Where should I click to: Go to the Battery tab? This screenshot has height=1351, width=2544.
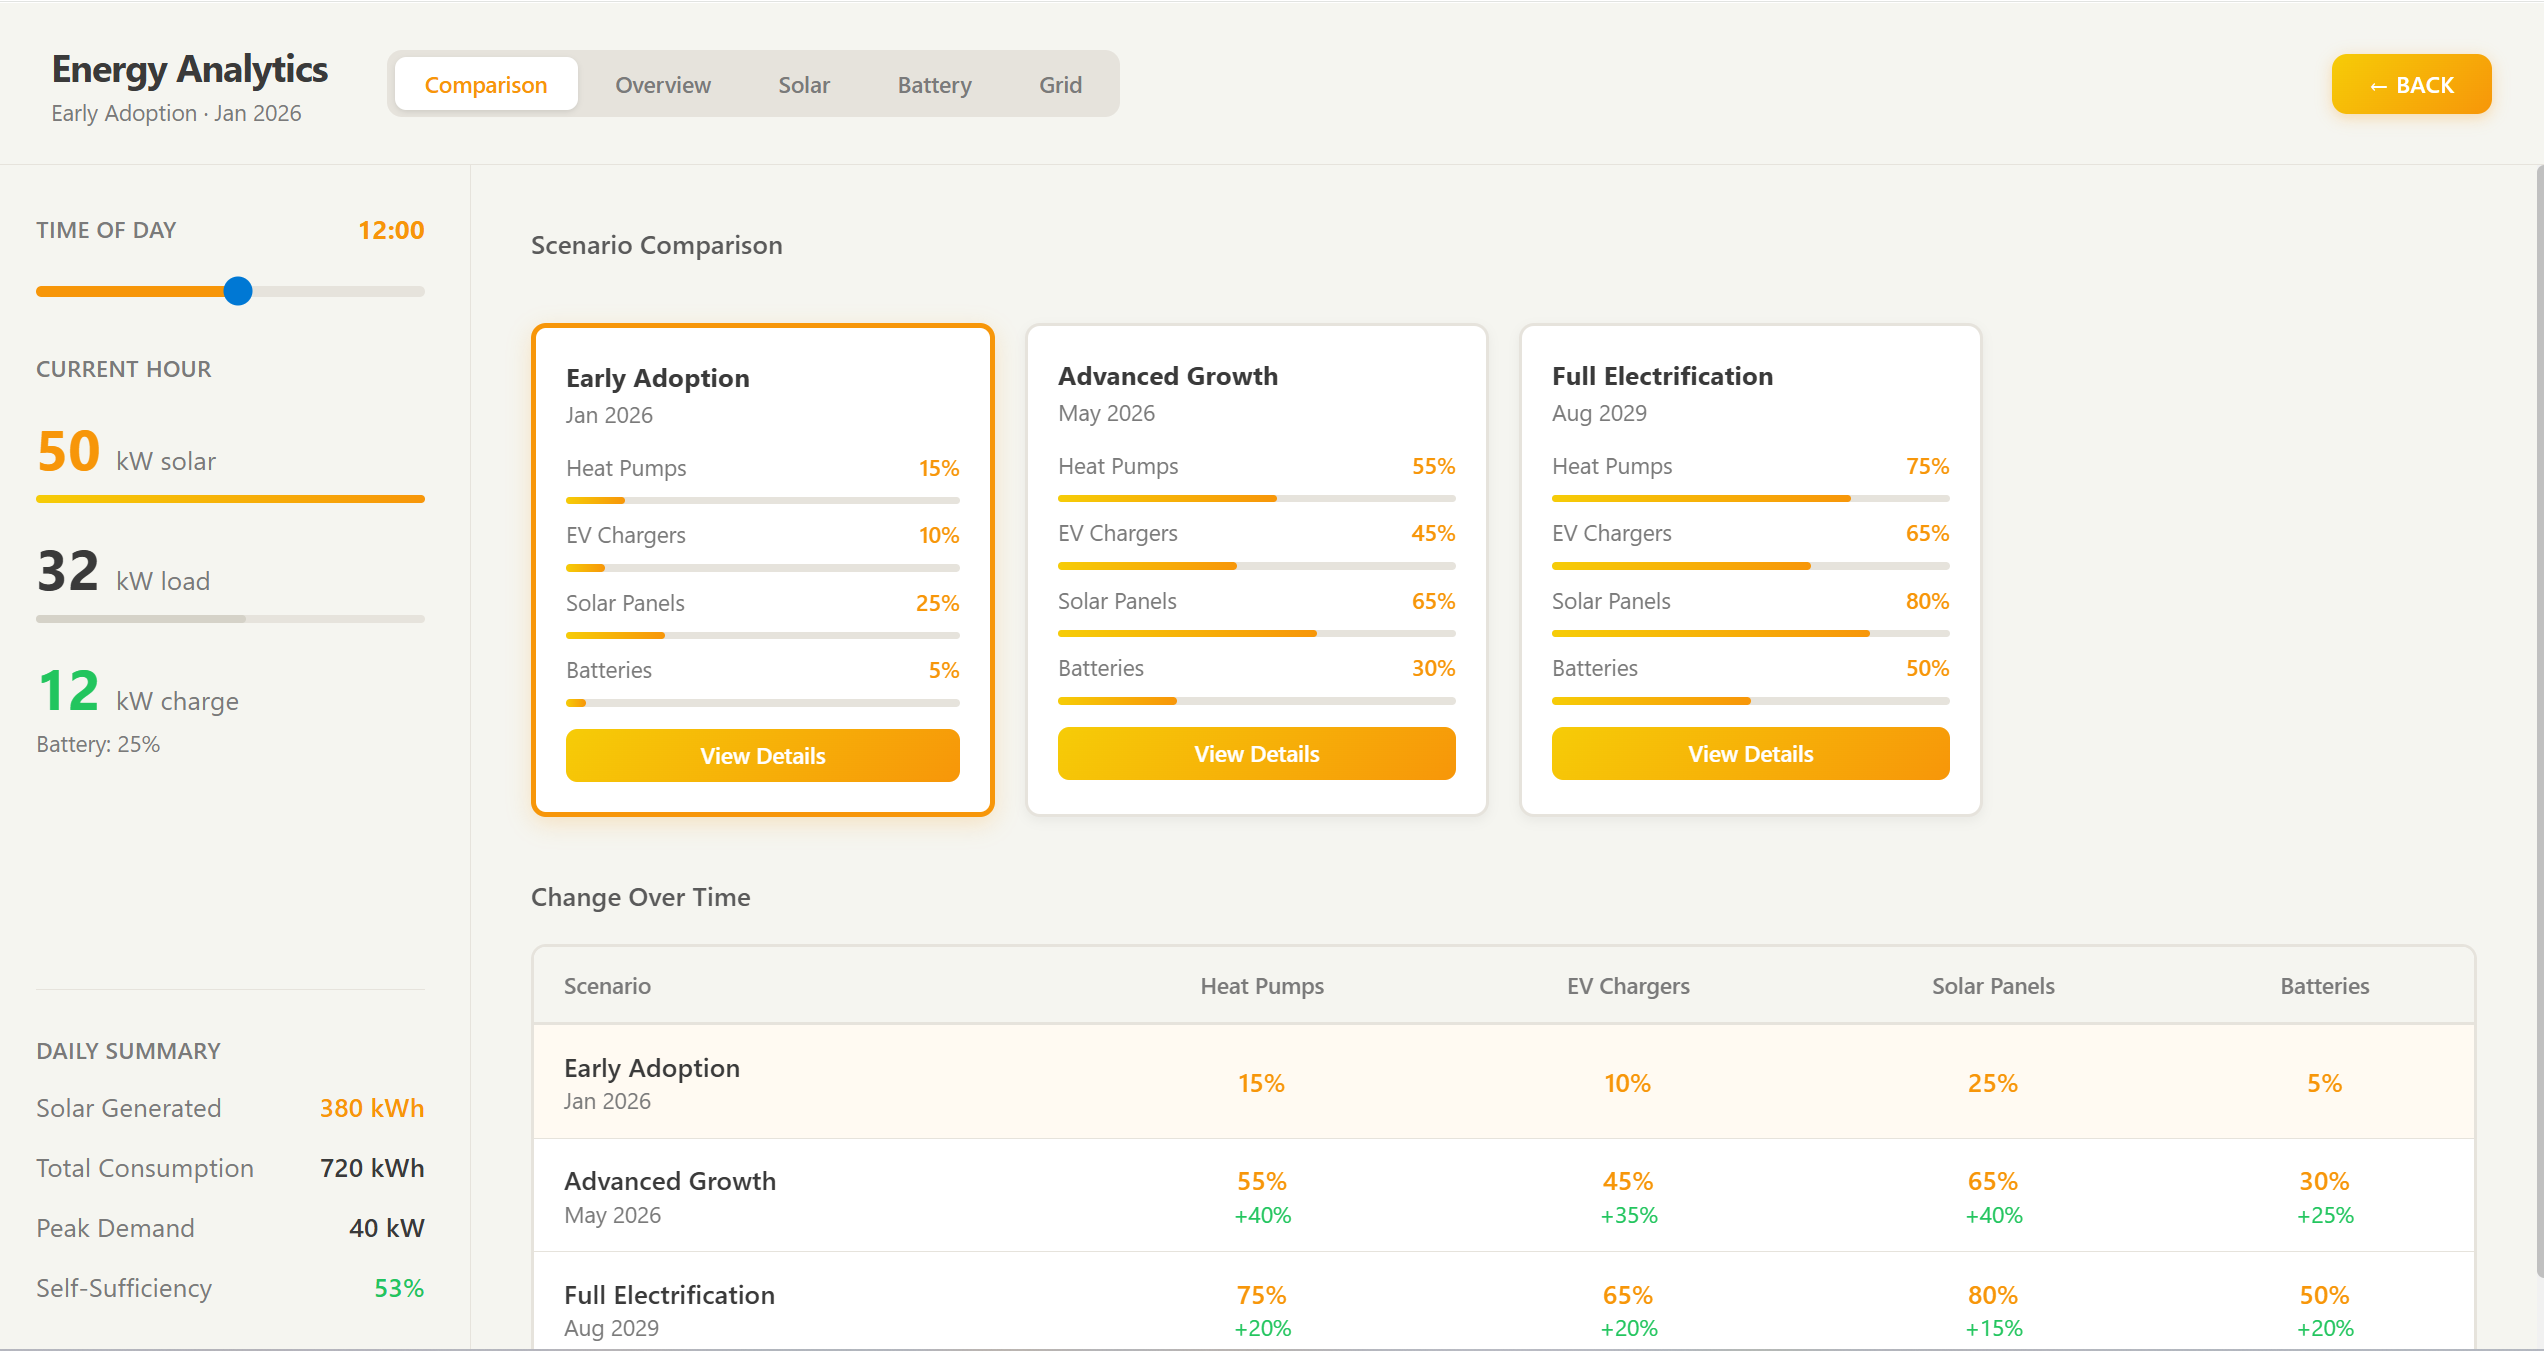[x=934, y=85]
